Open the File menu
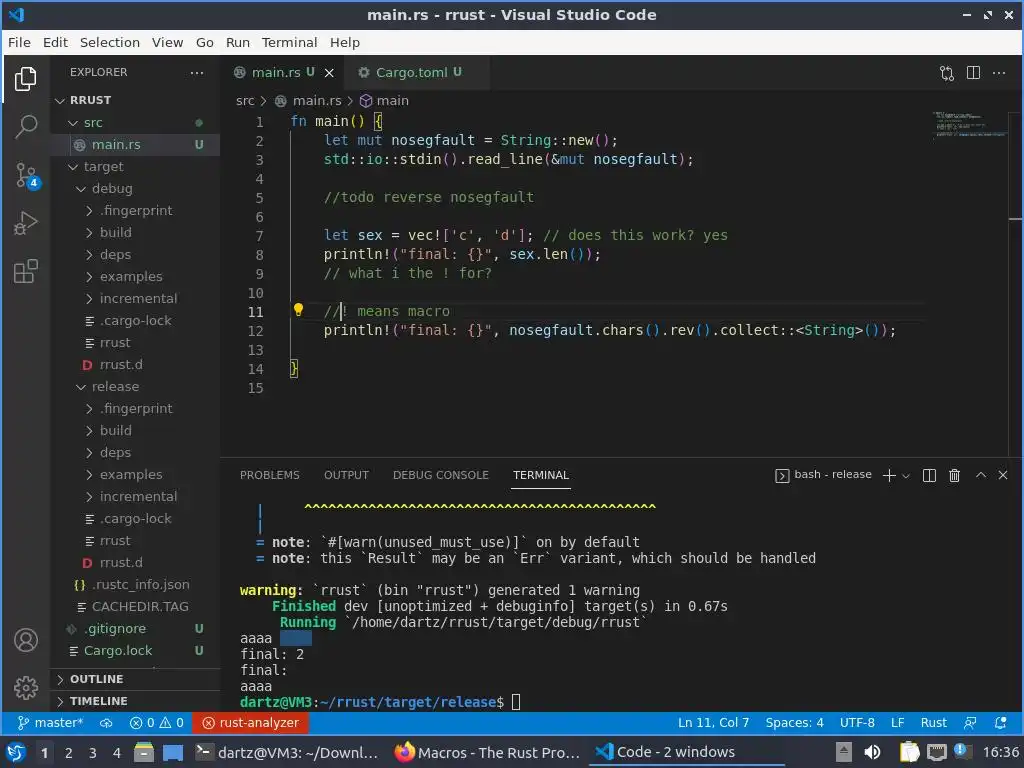Screen dimensions: 1024x768 [x=19, y=42]
